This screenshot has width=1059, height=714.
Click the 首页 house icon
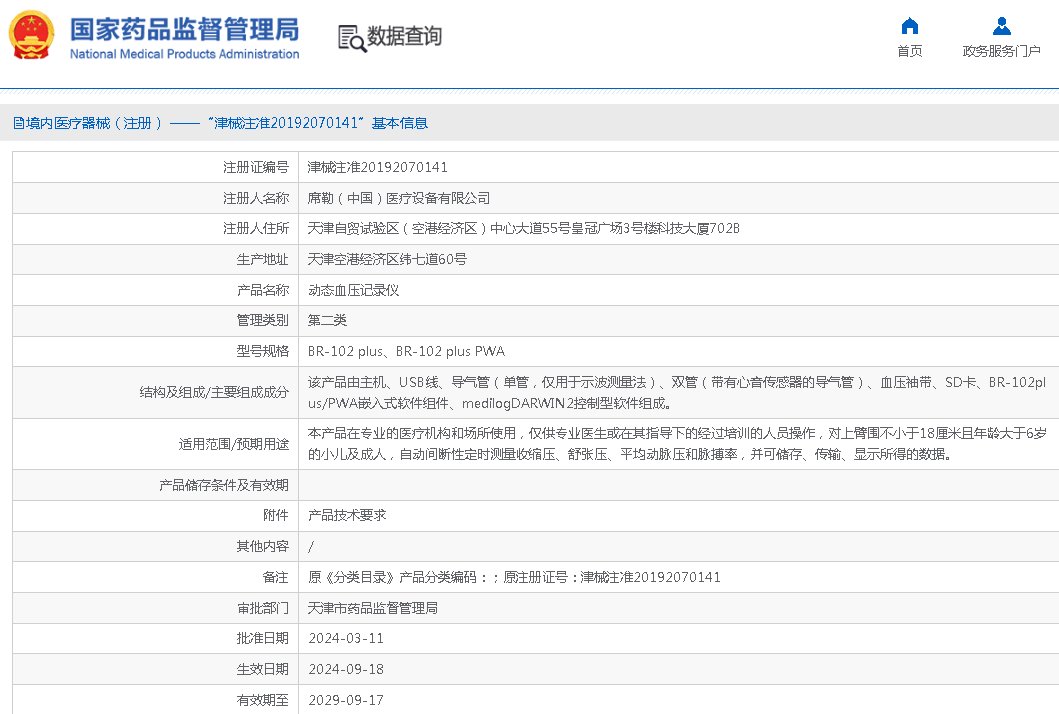909,26
